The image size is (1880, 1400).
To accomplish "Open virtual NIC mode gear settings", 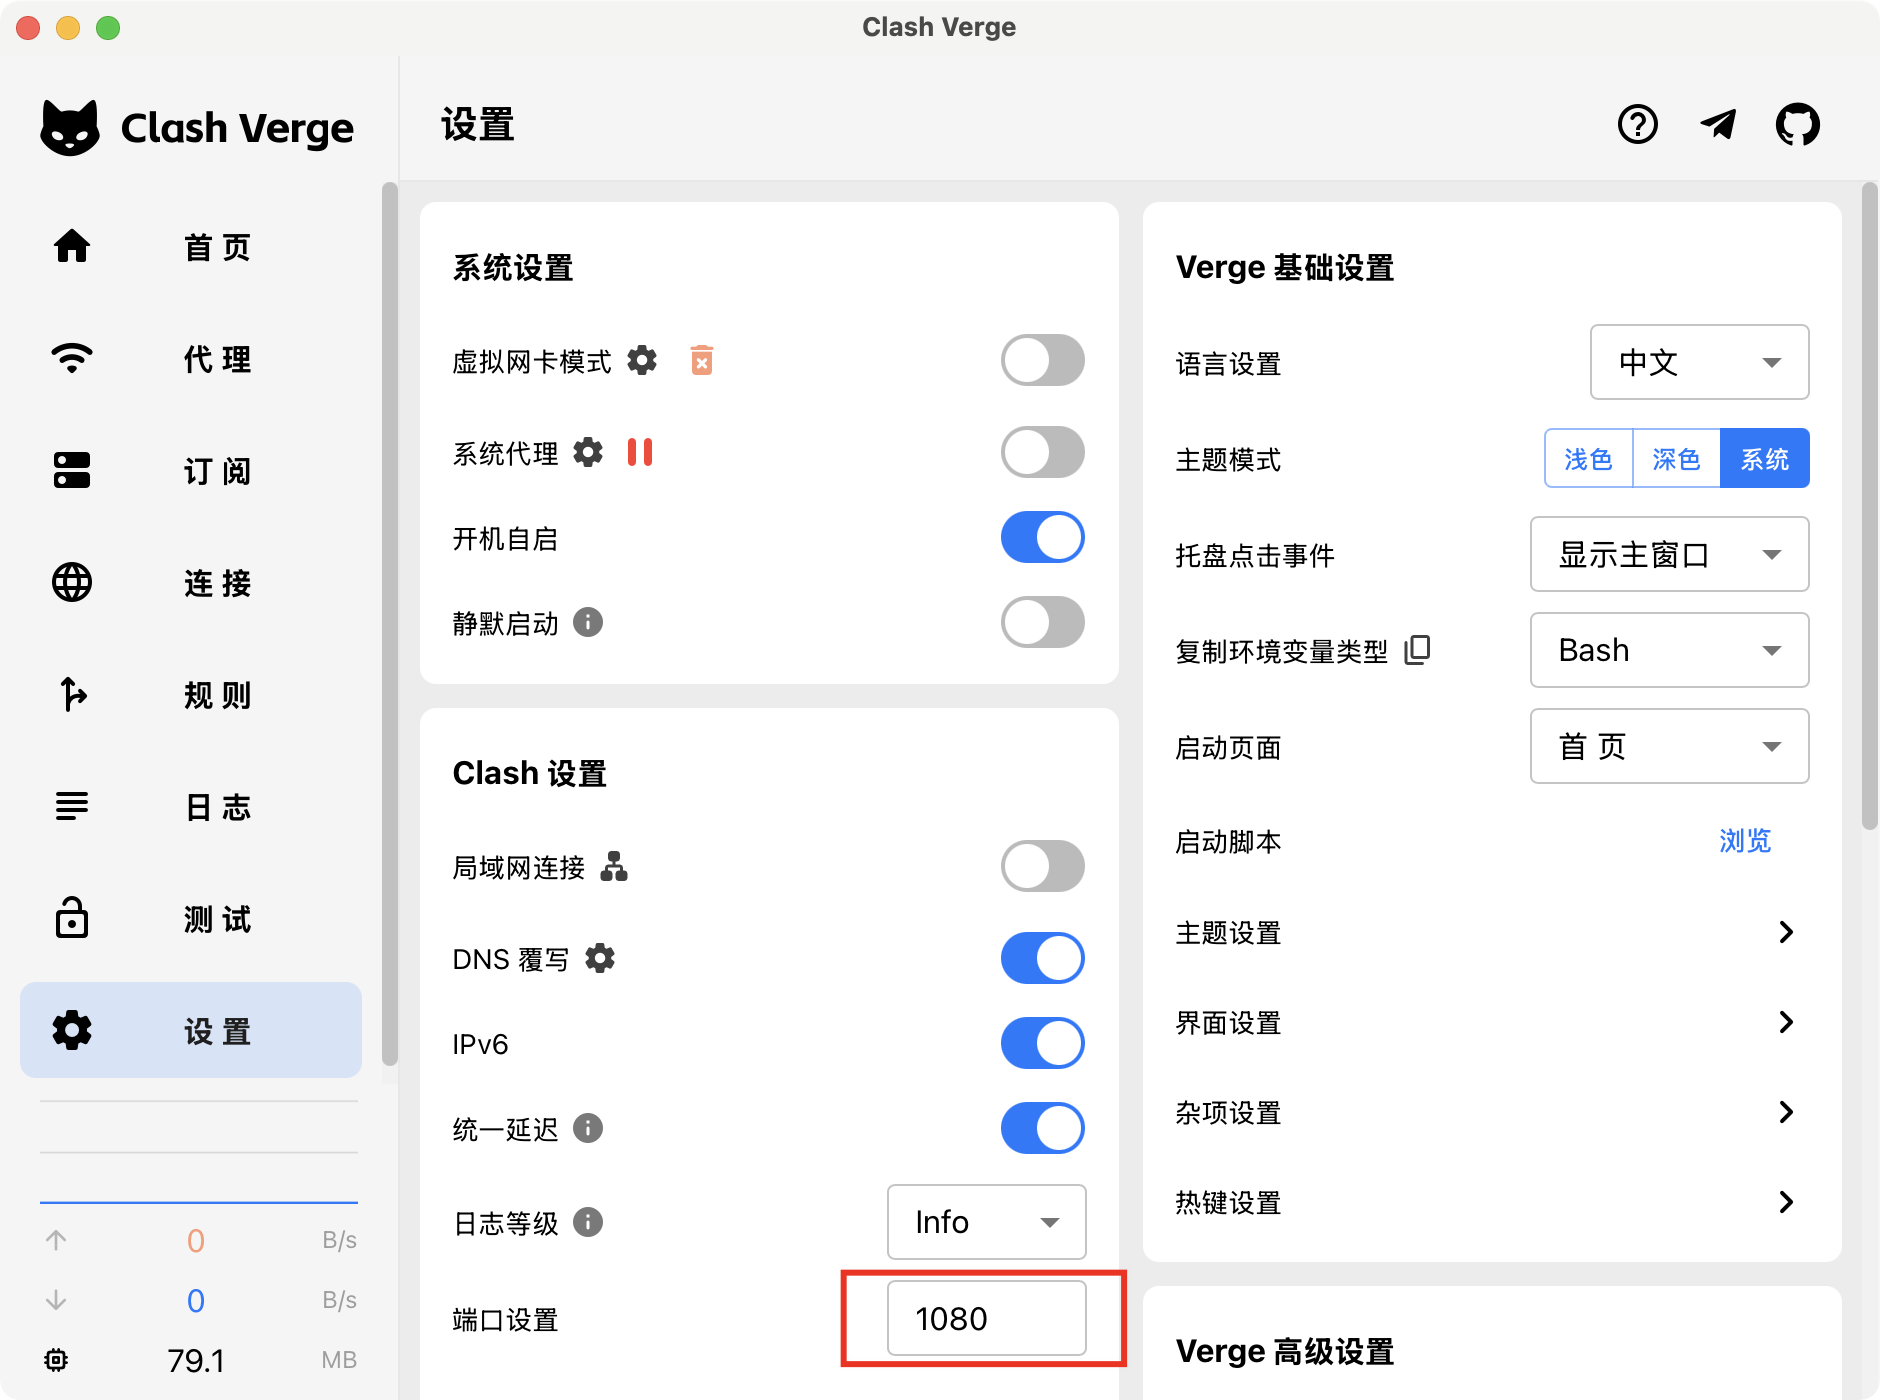I will pos(642,360).
